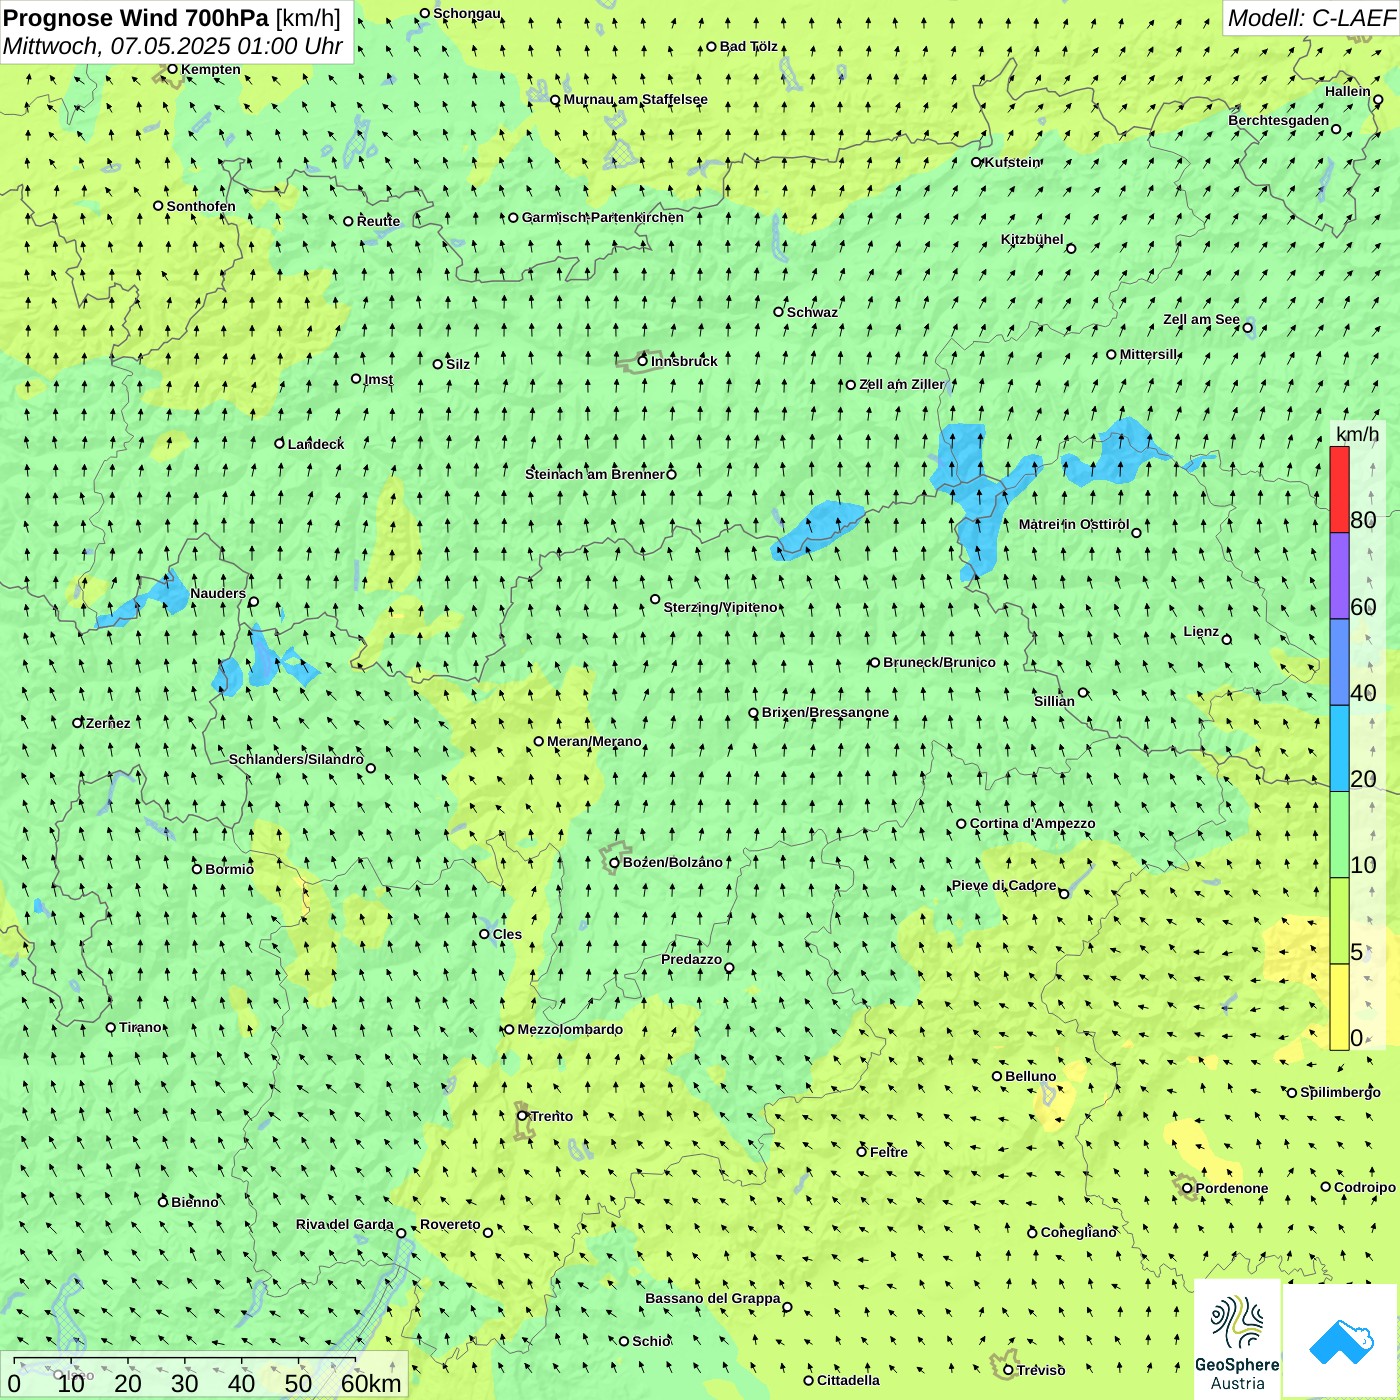Click the red 80 km/h legend swatch
The height and width of the screenshot is (1400, 1400).
1339,490
